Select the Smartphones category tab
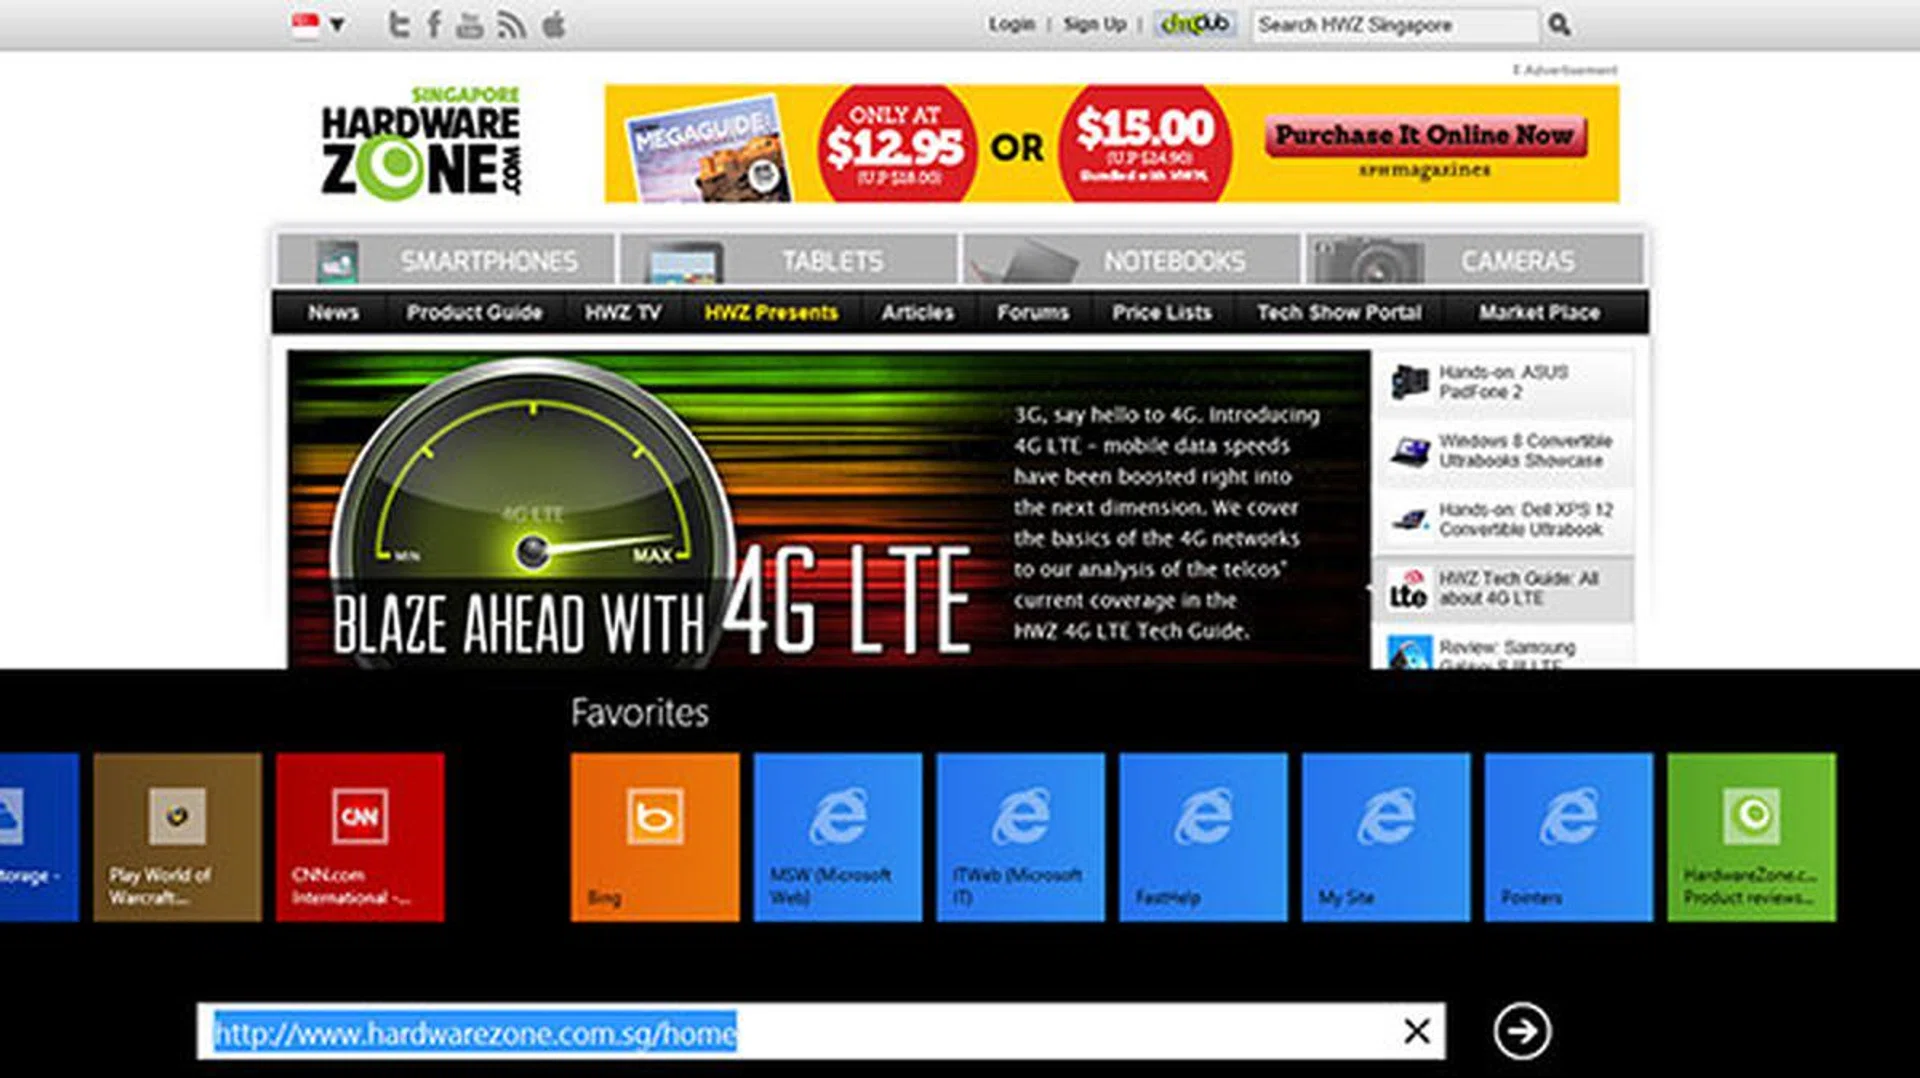 click(x=446, y=261)
